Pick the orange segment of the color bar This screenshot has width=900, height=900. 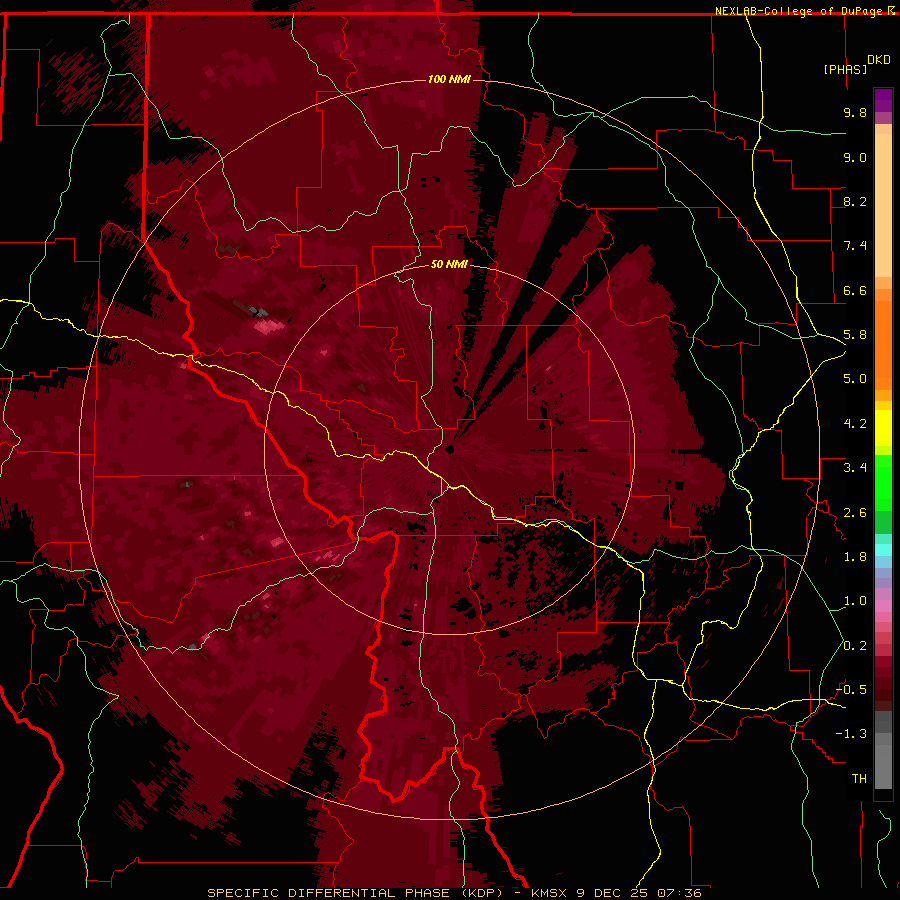[883, 346]
